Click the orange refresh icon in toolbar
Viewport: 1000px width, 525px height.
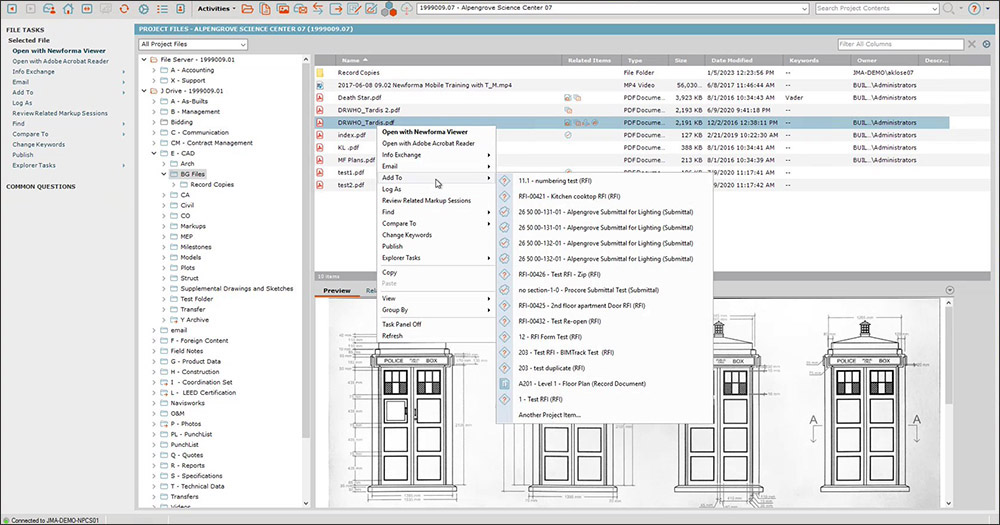124,8
